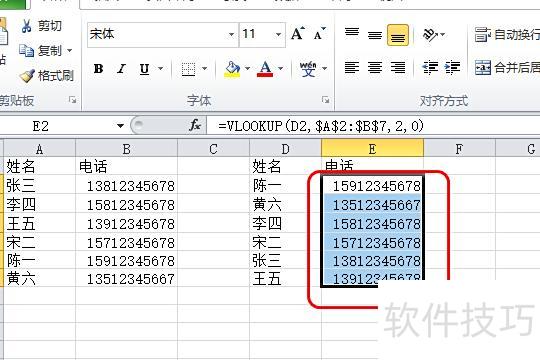Viewport: 540px width, 360px height.
Task: Apply yellow fill color with paint bucket
Action: [x=232, y=69]
